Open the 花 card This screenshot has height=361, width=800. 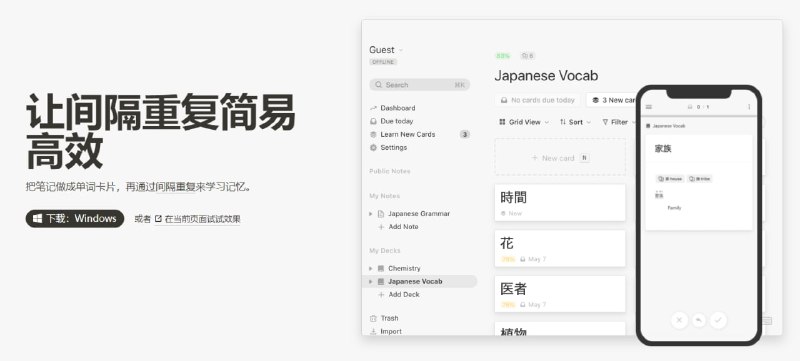pos(560,248)
